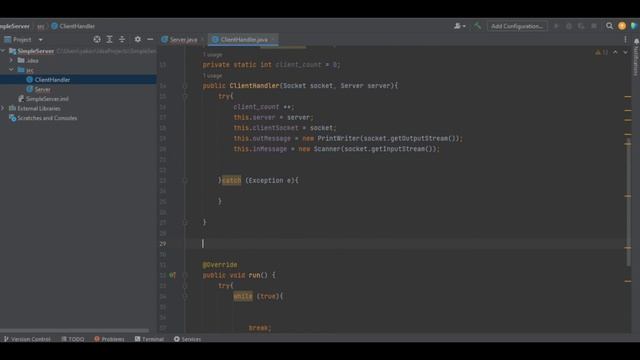Open TODO tool window

pos(73,339)
